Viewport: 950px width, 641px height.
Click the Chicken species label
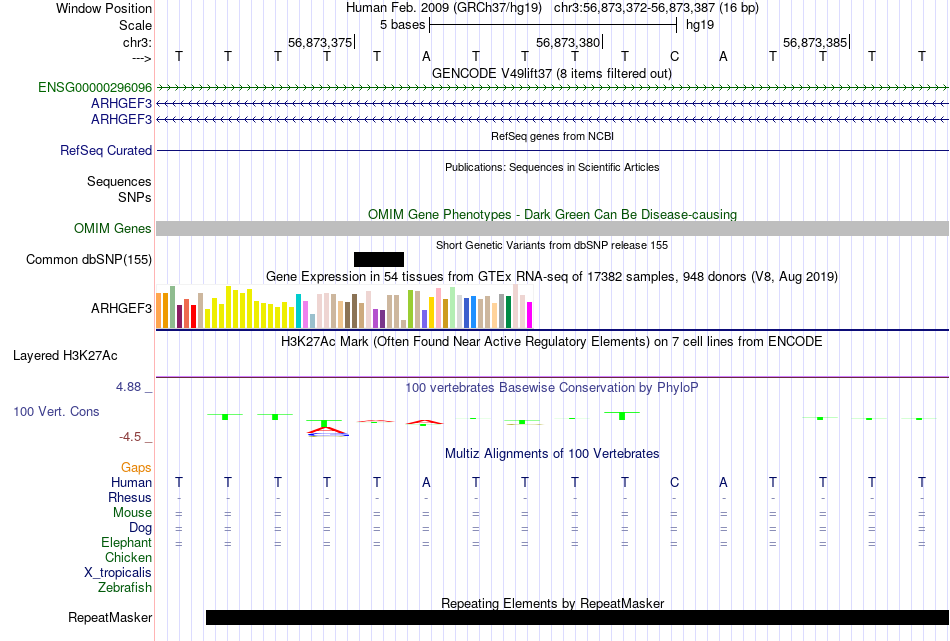pos(128,557)
